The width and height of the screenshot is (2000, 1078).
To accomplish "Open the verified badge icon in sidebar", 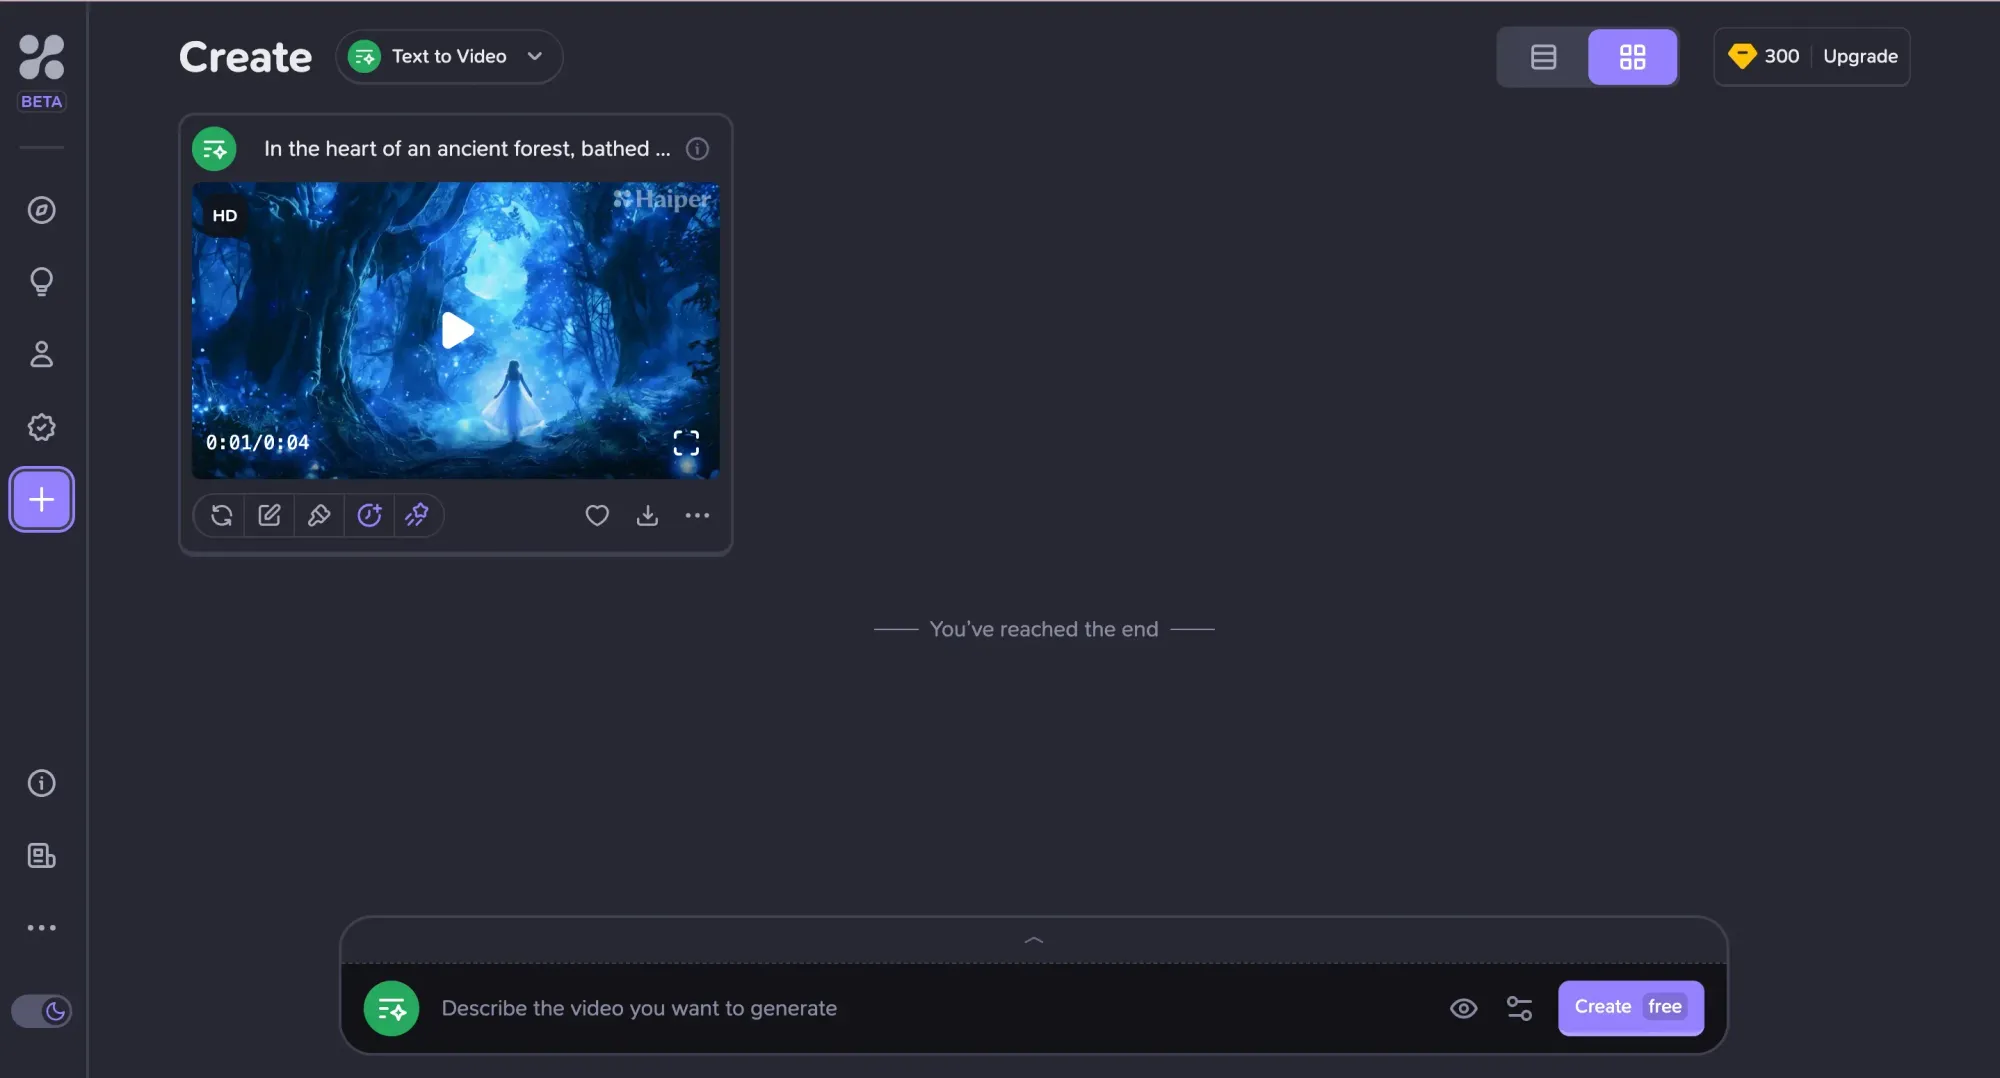I will click(x=41, y=427).
